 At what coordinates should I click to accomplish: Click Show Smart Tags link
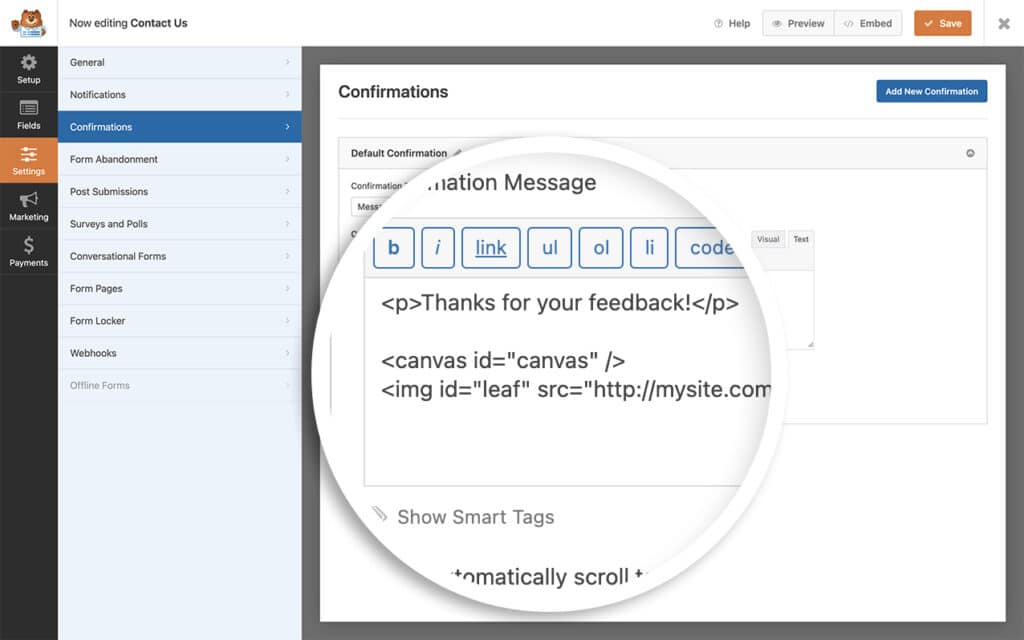[475, 517]
